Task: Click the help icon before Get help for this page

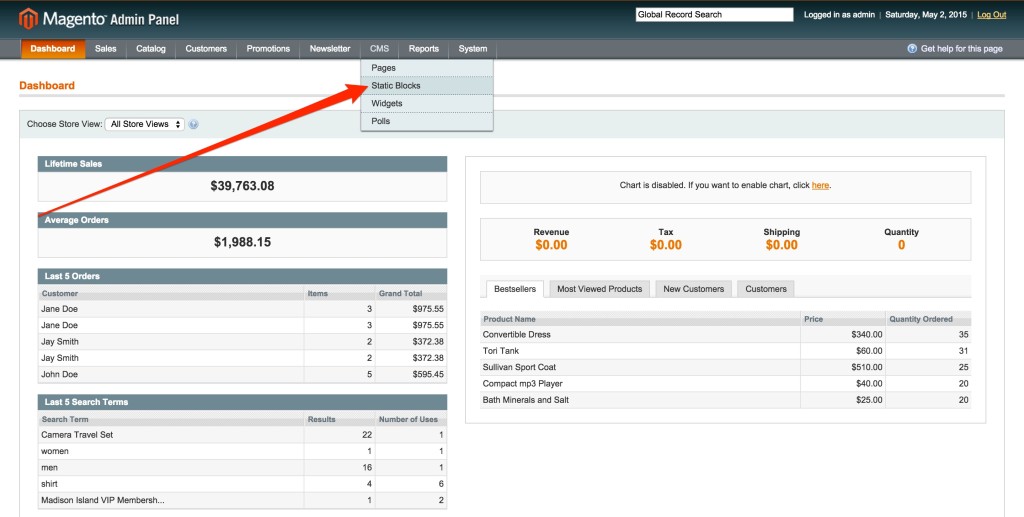Action: (x=912, y=48)
